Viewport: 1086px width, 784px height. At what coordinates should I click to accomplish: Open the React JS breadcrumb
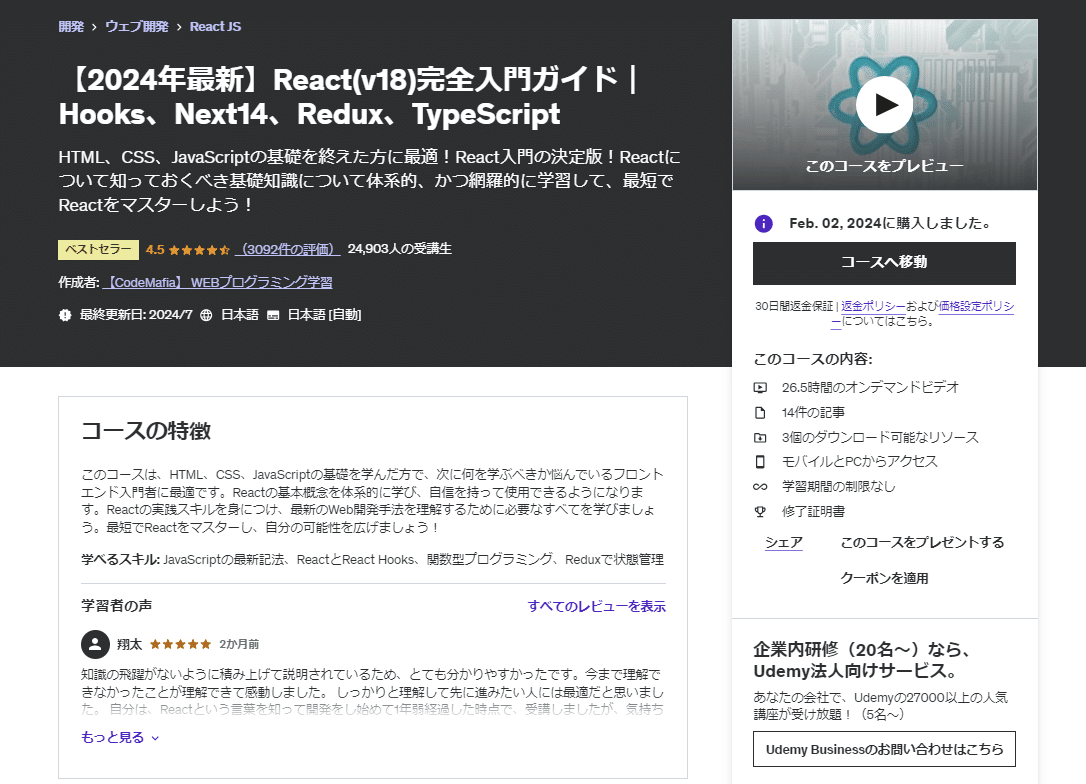click(215, 27)
